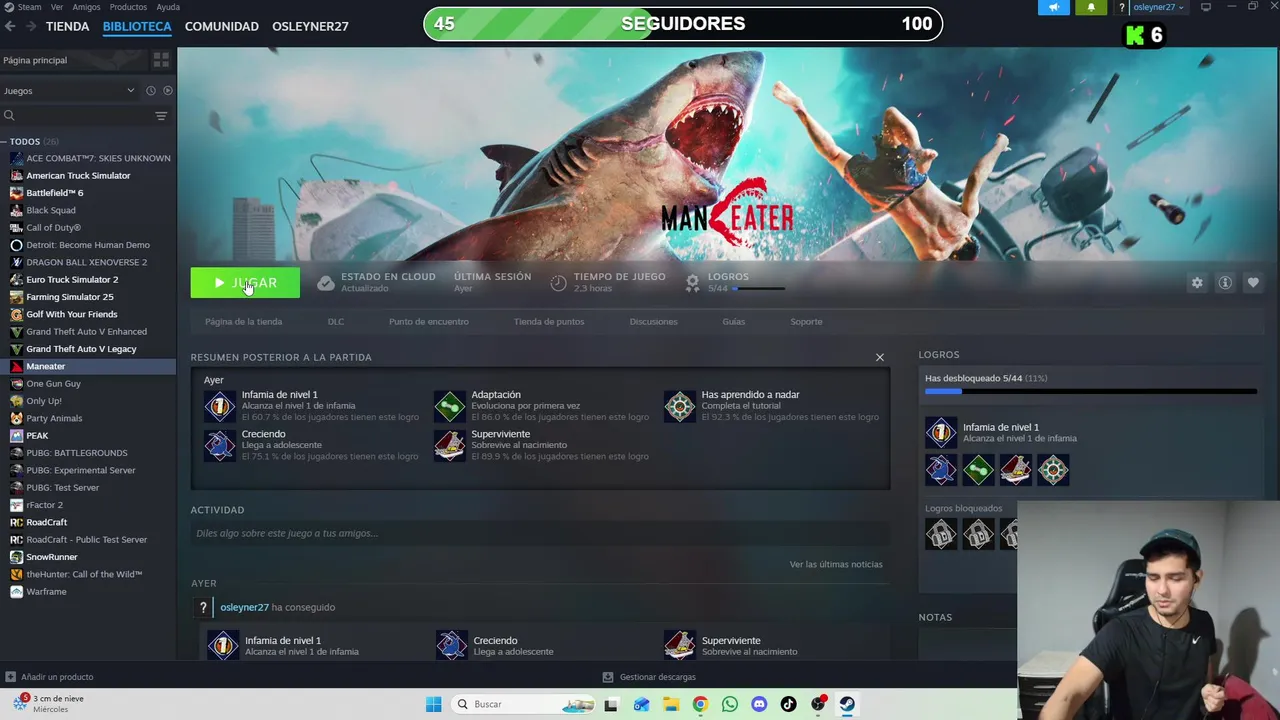Click the play time clock icon

[559, 283]
